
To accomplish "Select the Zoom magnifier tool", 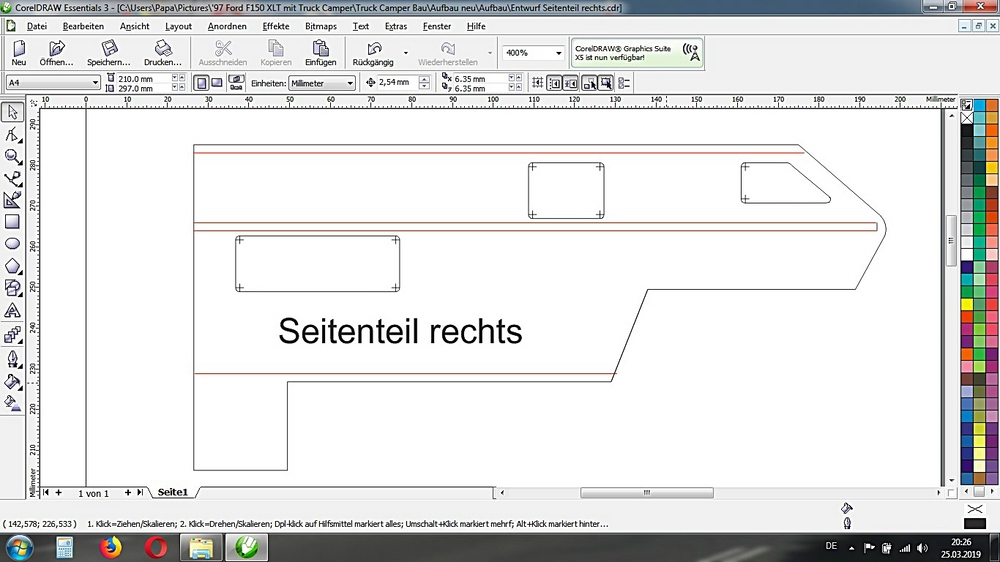I will point(12,156).
